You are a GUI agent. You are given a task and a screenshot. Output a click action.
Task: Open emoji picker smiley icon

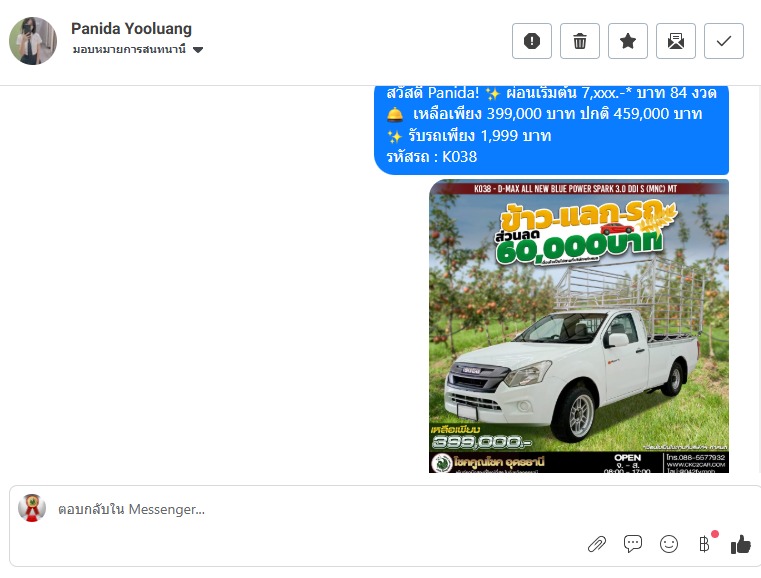coord(669,544)
